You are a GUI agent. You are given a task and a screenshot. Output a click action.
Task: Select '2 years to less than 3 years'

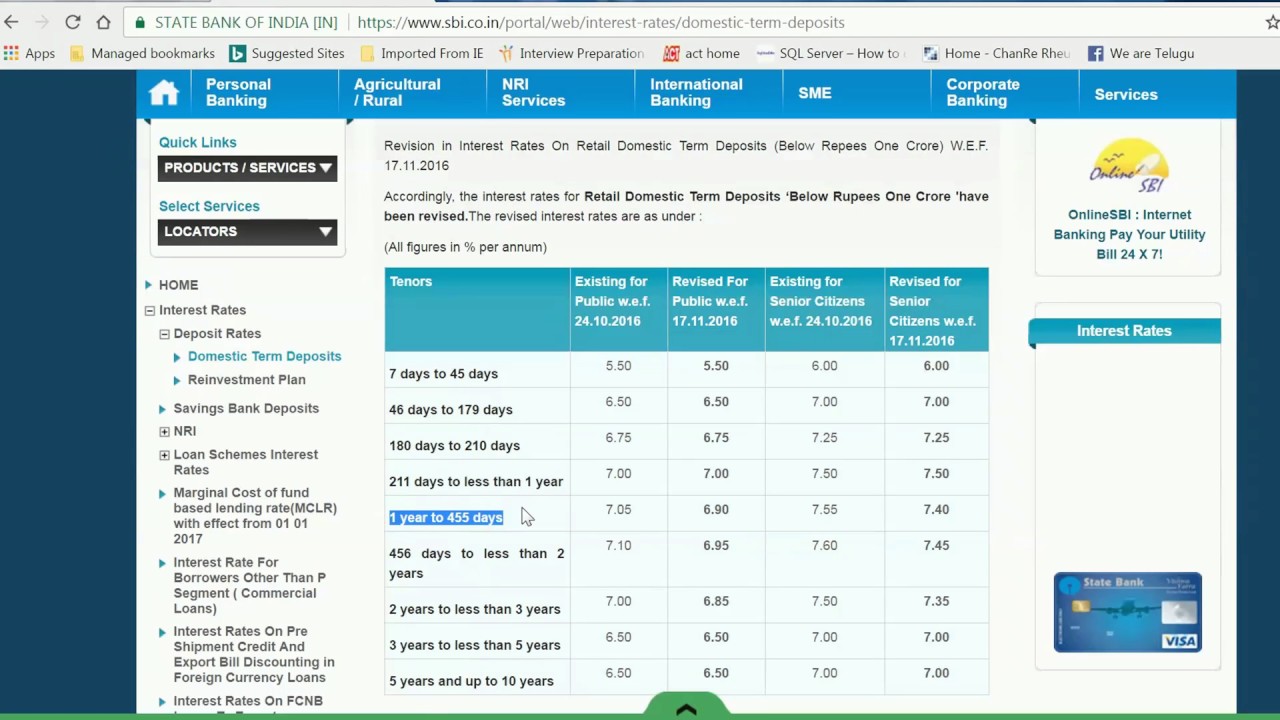(x=475, y=610)
